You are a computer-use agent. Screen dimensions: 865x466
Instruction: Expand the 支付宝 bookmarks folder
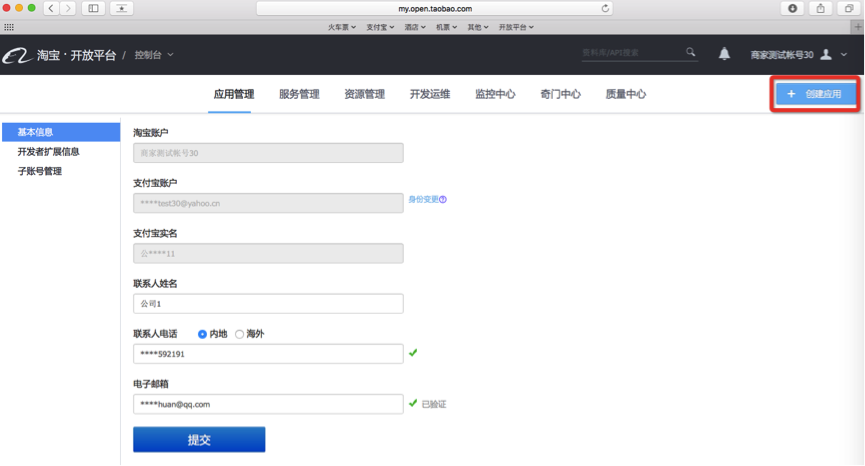[380, 27]
